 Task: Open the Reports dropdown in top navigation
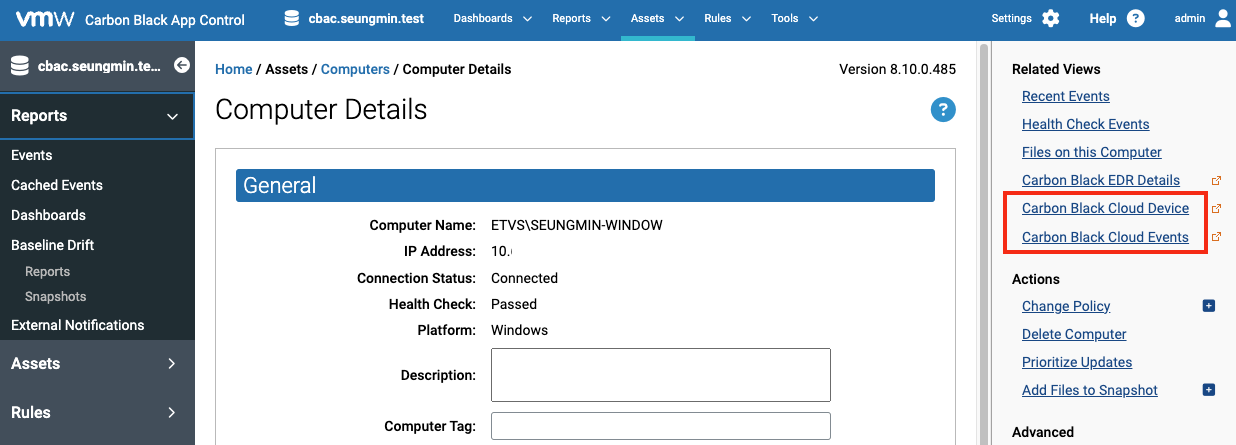pos(581,18)
